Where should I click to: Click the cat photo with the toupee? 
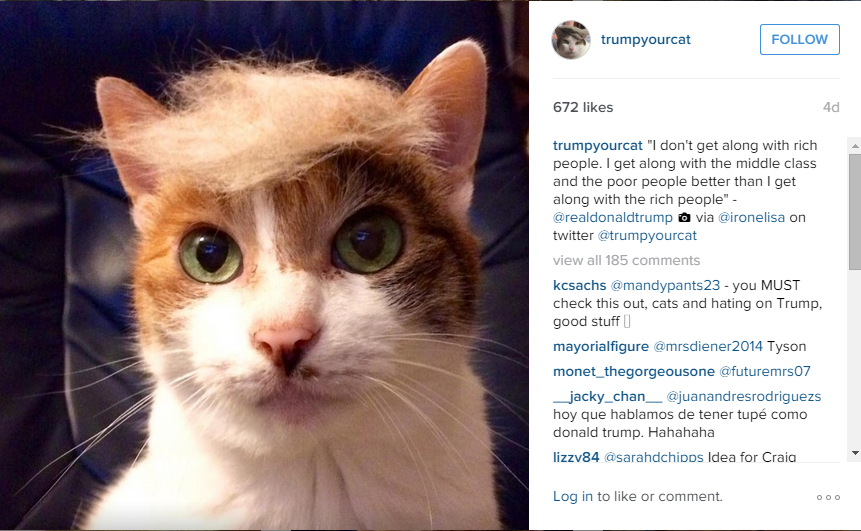click(264, 265)
